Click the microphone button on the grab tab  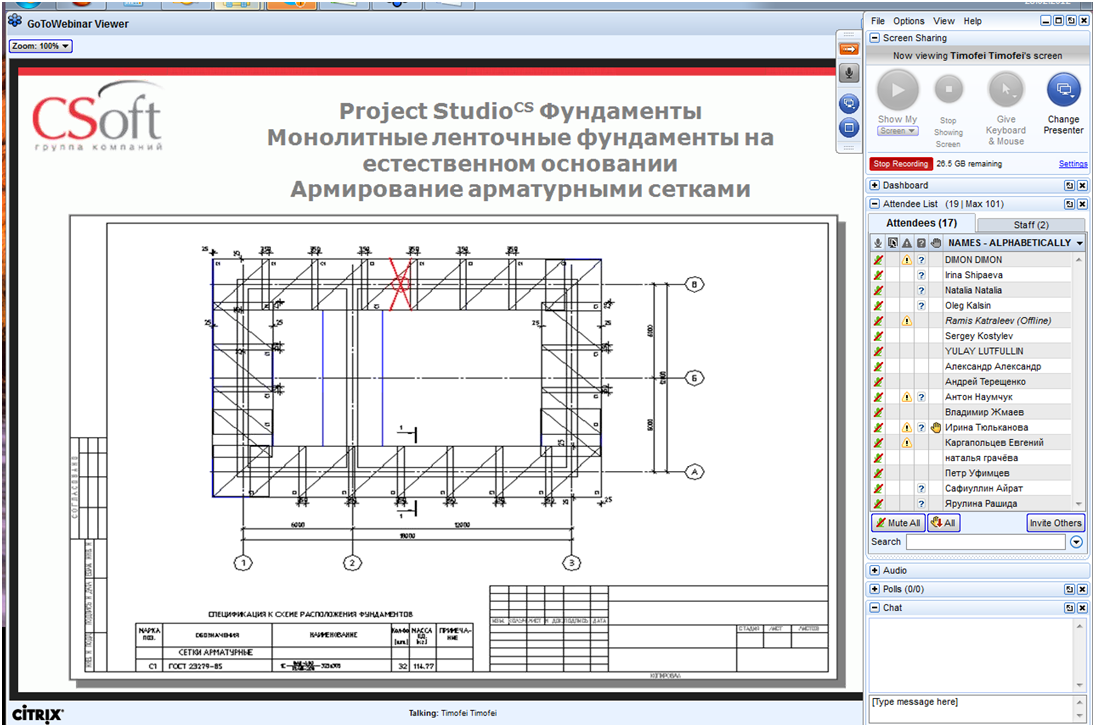(848, 73)
